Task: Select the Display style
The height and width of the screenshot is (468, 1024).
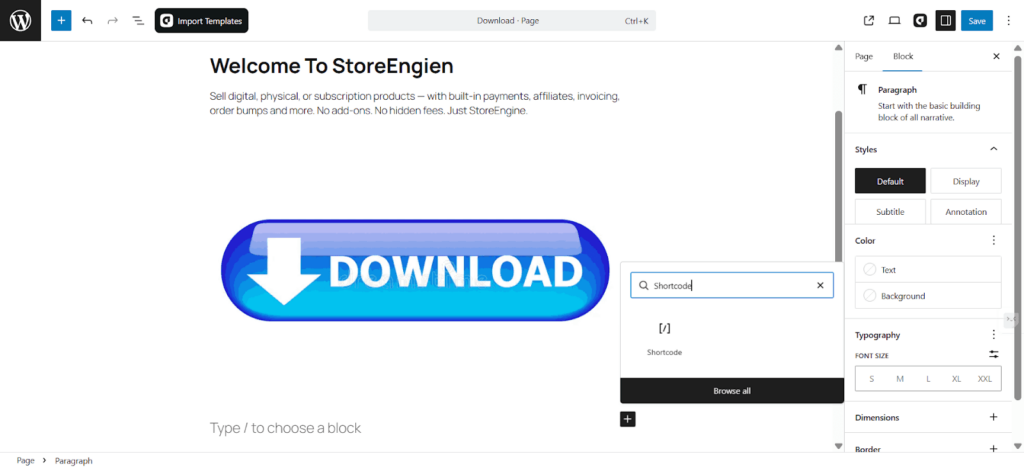Action: [966, 181]
